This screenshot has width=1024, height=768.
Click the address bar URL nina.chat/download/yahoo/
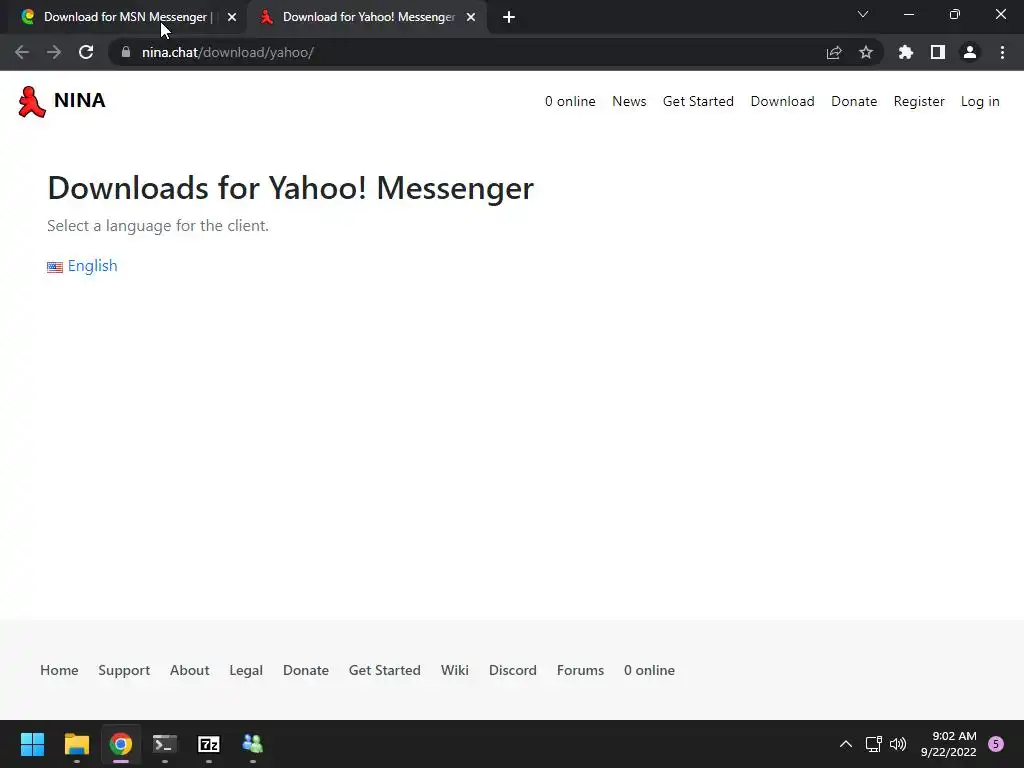coord(228,52)
